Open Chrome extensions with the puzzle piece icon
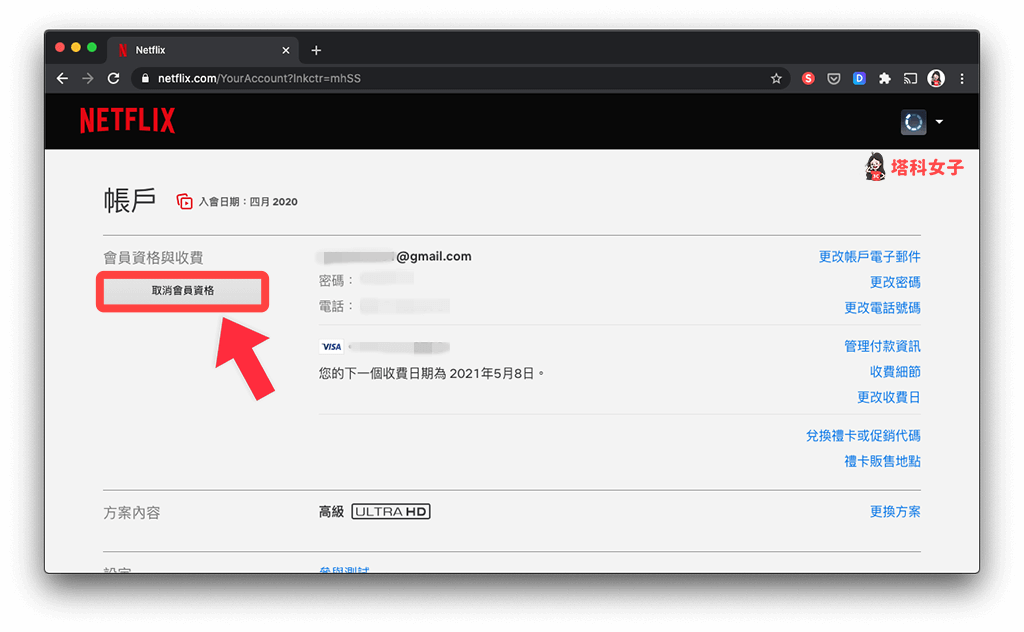This screenshot has width=1024, height=632. pos(884,78)
